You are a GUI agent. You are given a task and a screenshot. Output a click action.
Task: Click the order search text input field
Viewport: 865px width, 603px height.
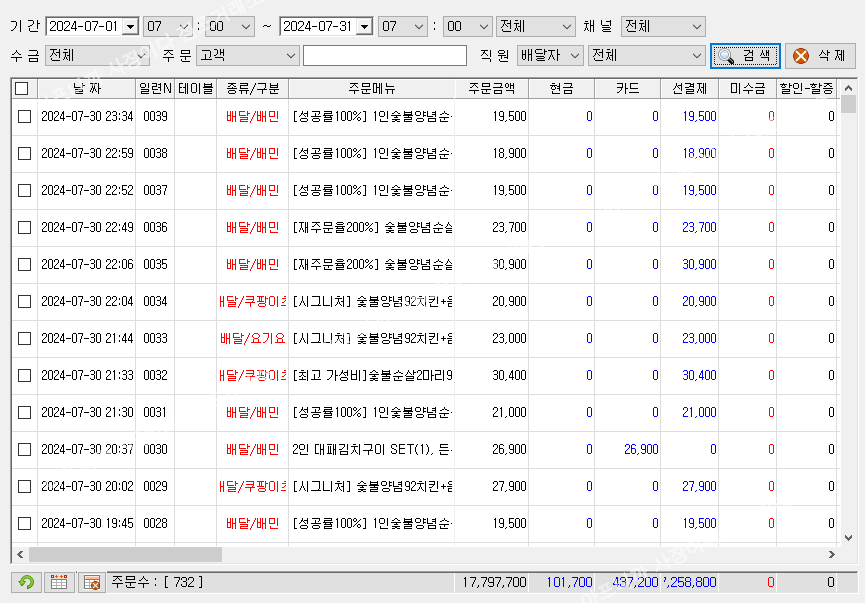[384, 55]
